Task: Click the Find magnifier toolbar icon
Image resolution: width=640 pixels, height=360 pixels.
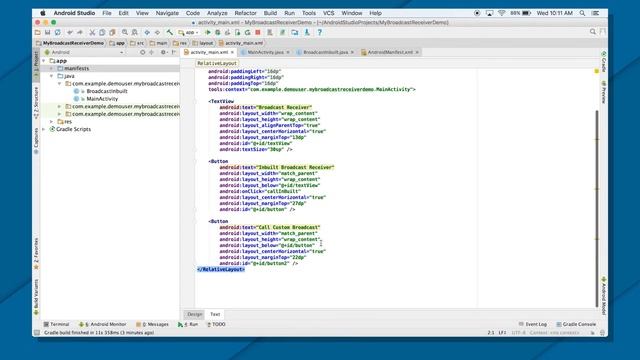Action: click(x=124, y=32)
